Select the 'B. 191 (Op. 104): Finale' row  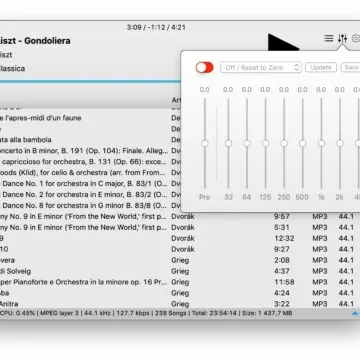(x=90, y=151)
